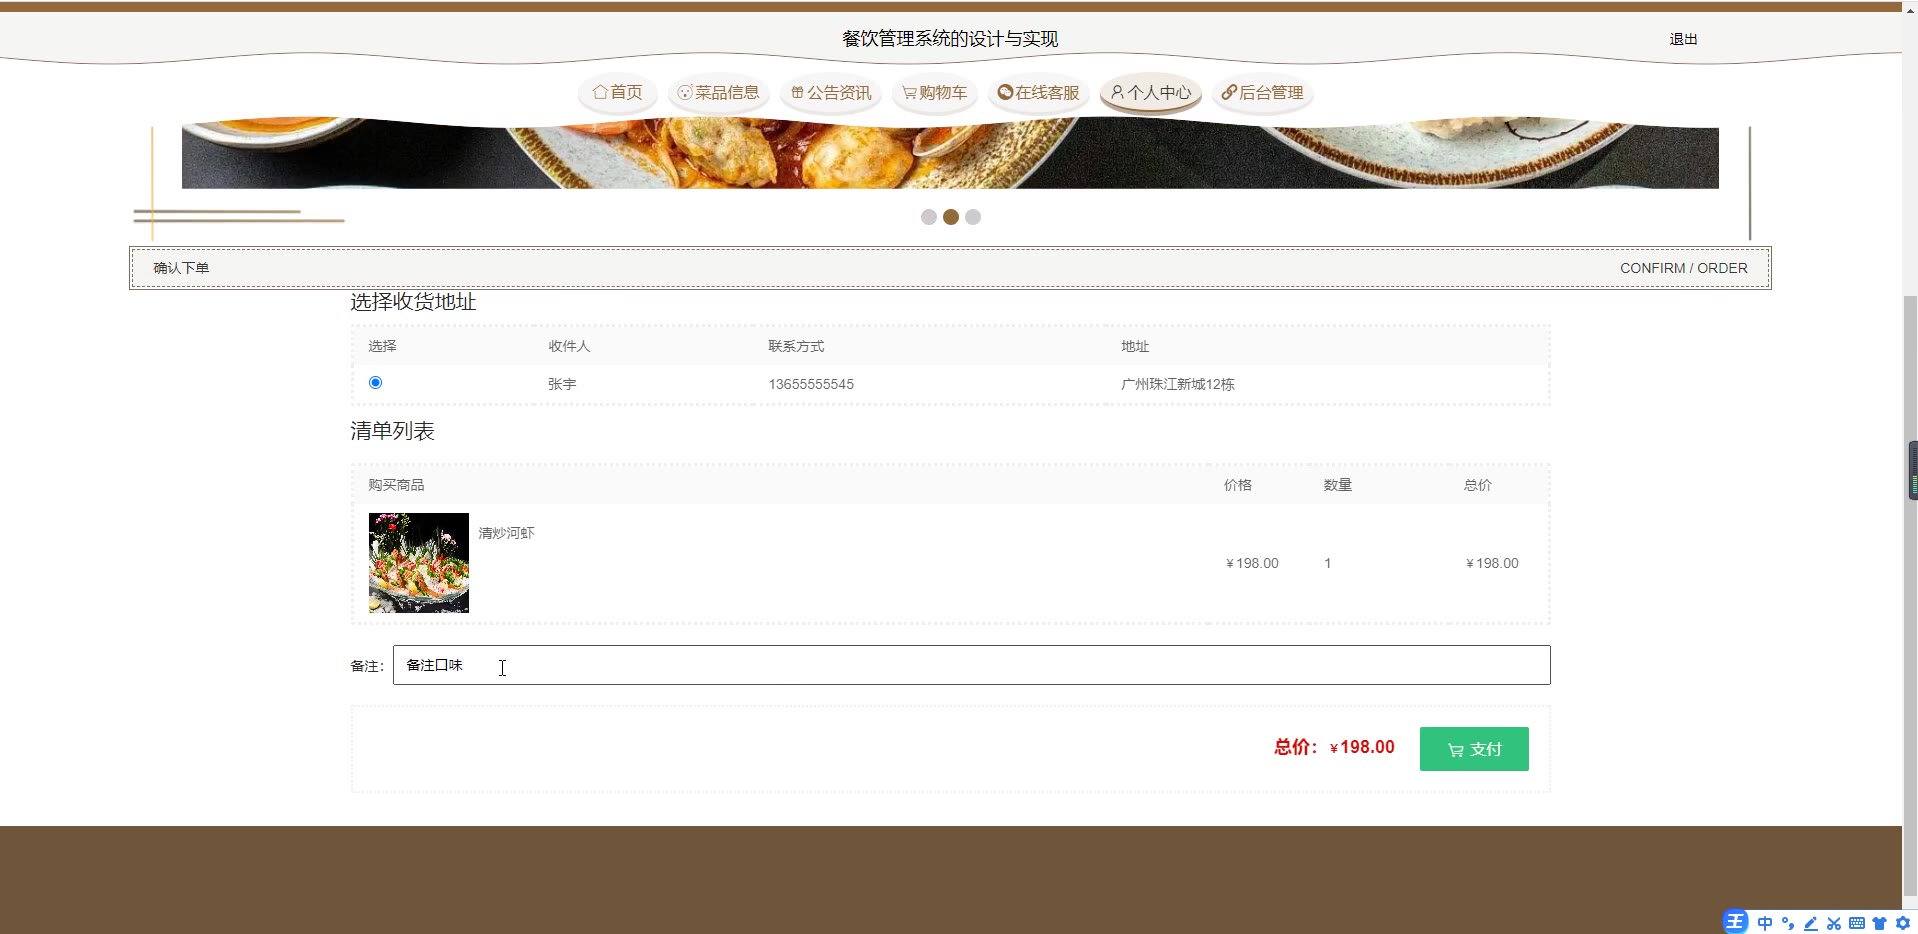Open the 公告资讯 announcements tab
The image size is (1918, 934).
831,93
